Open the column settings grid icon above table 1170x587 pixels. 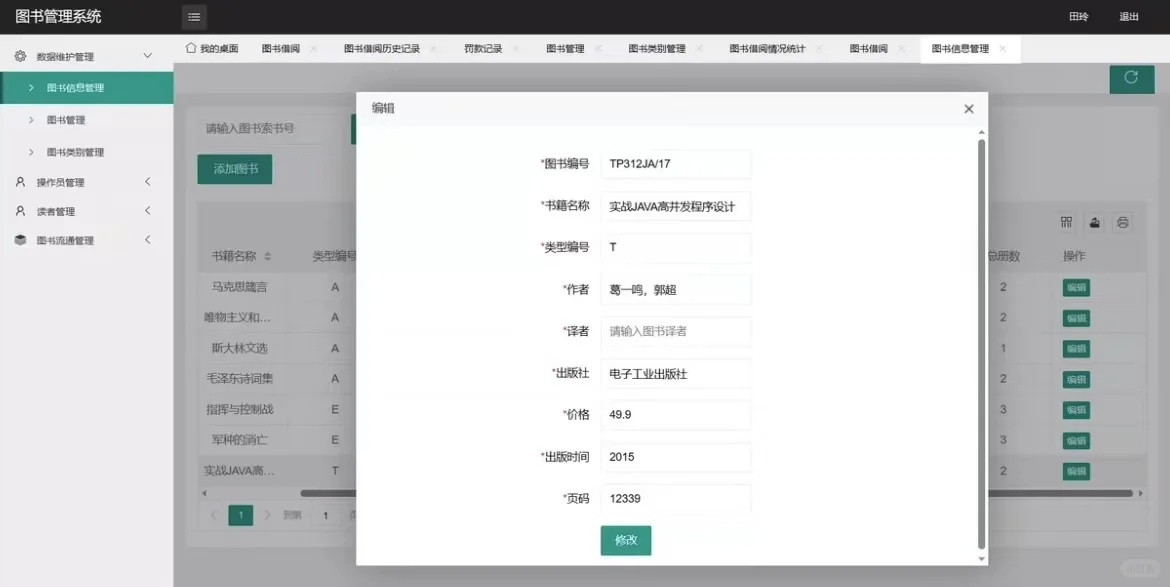(1066, 222)
